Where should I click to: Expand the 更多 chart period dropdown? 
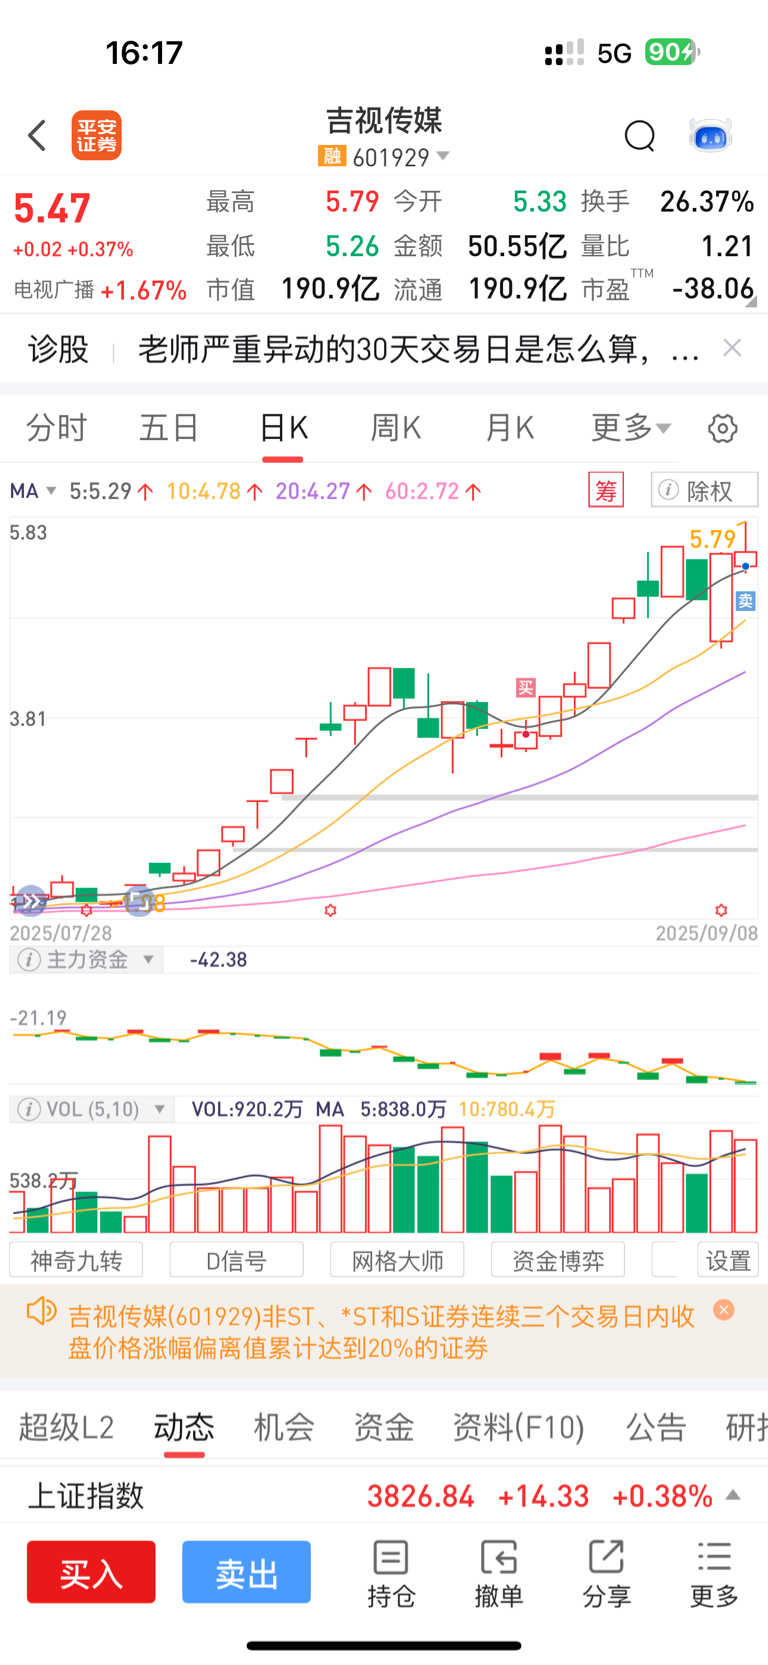click(x=631, y=428)
